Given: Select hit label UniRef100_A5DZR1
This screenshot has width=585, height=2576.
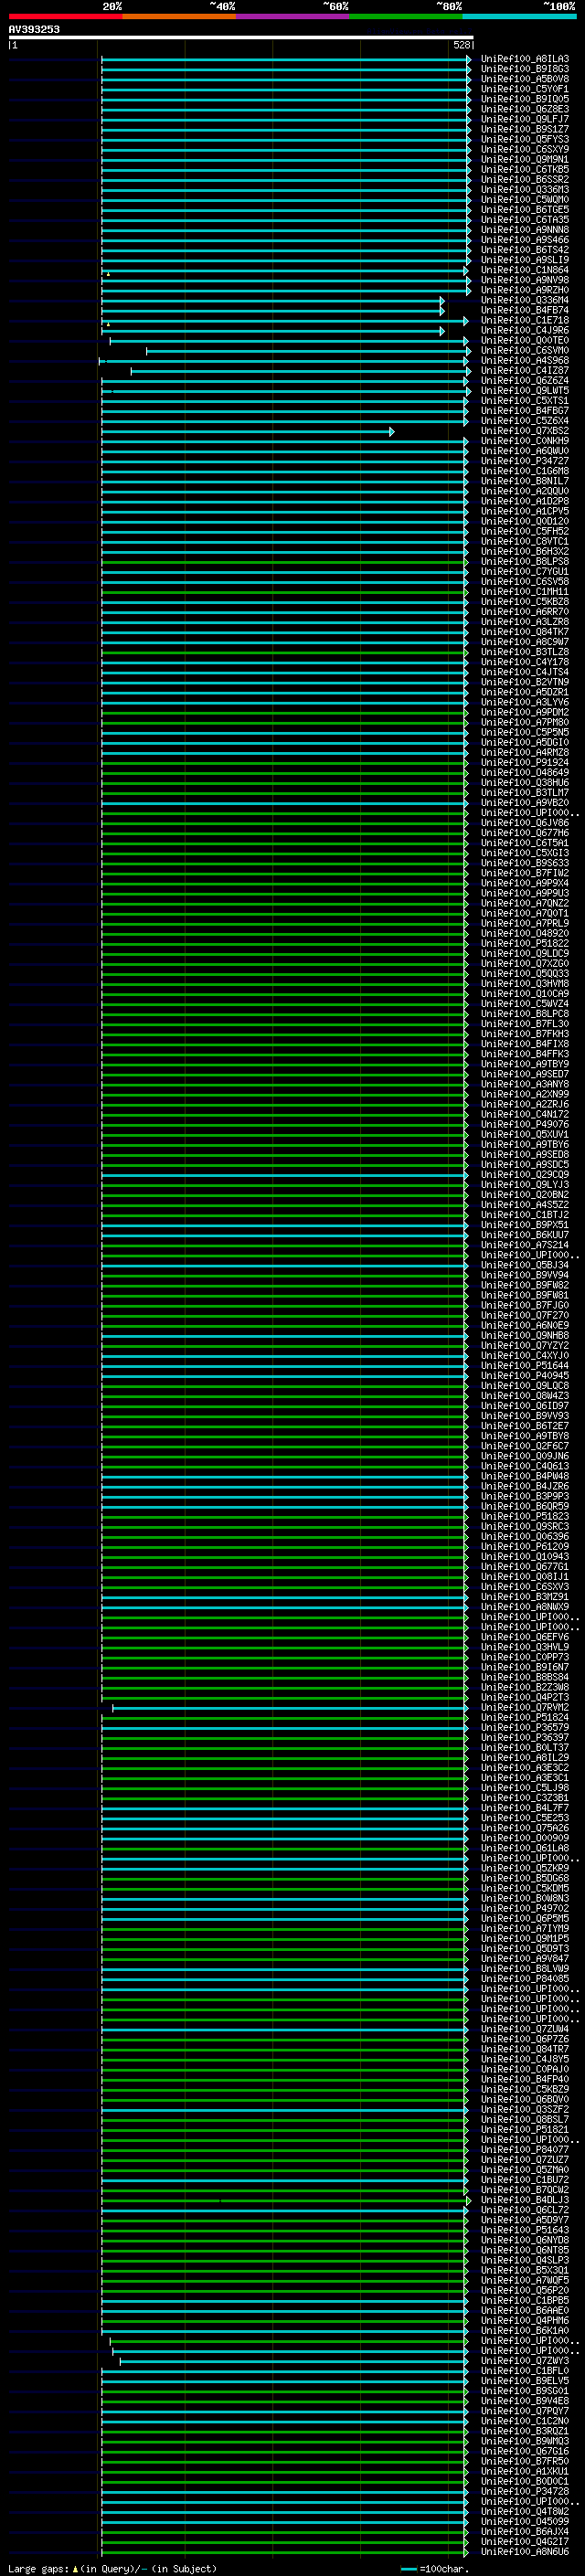Looking at the screenshot, I should 525,692.
